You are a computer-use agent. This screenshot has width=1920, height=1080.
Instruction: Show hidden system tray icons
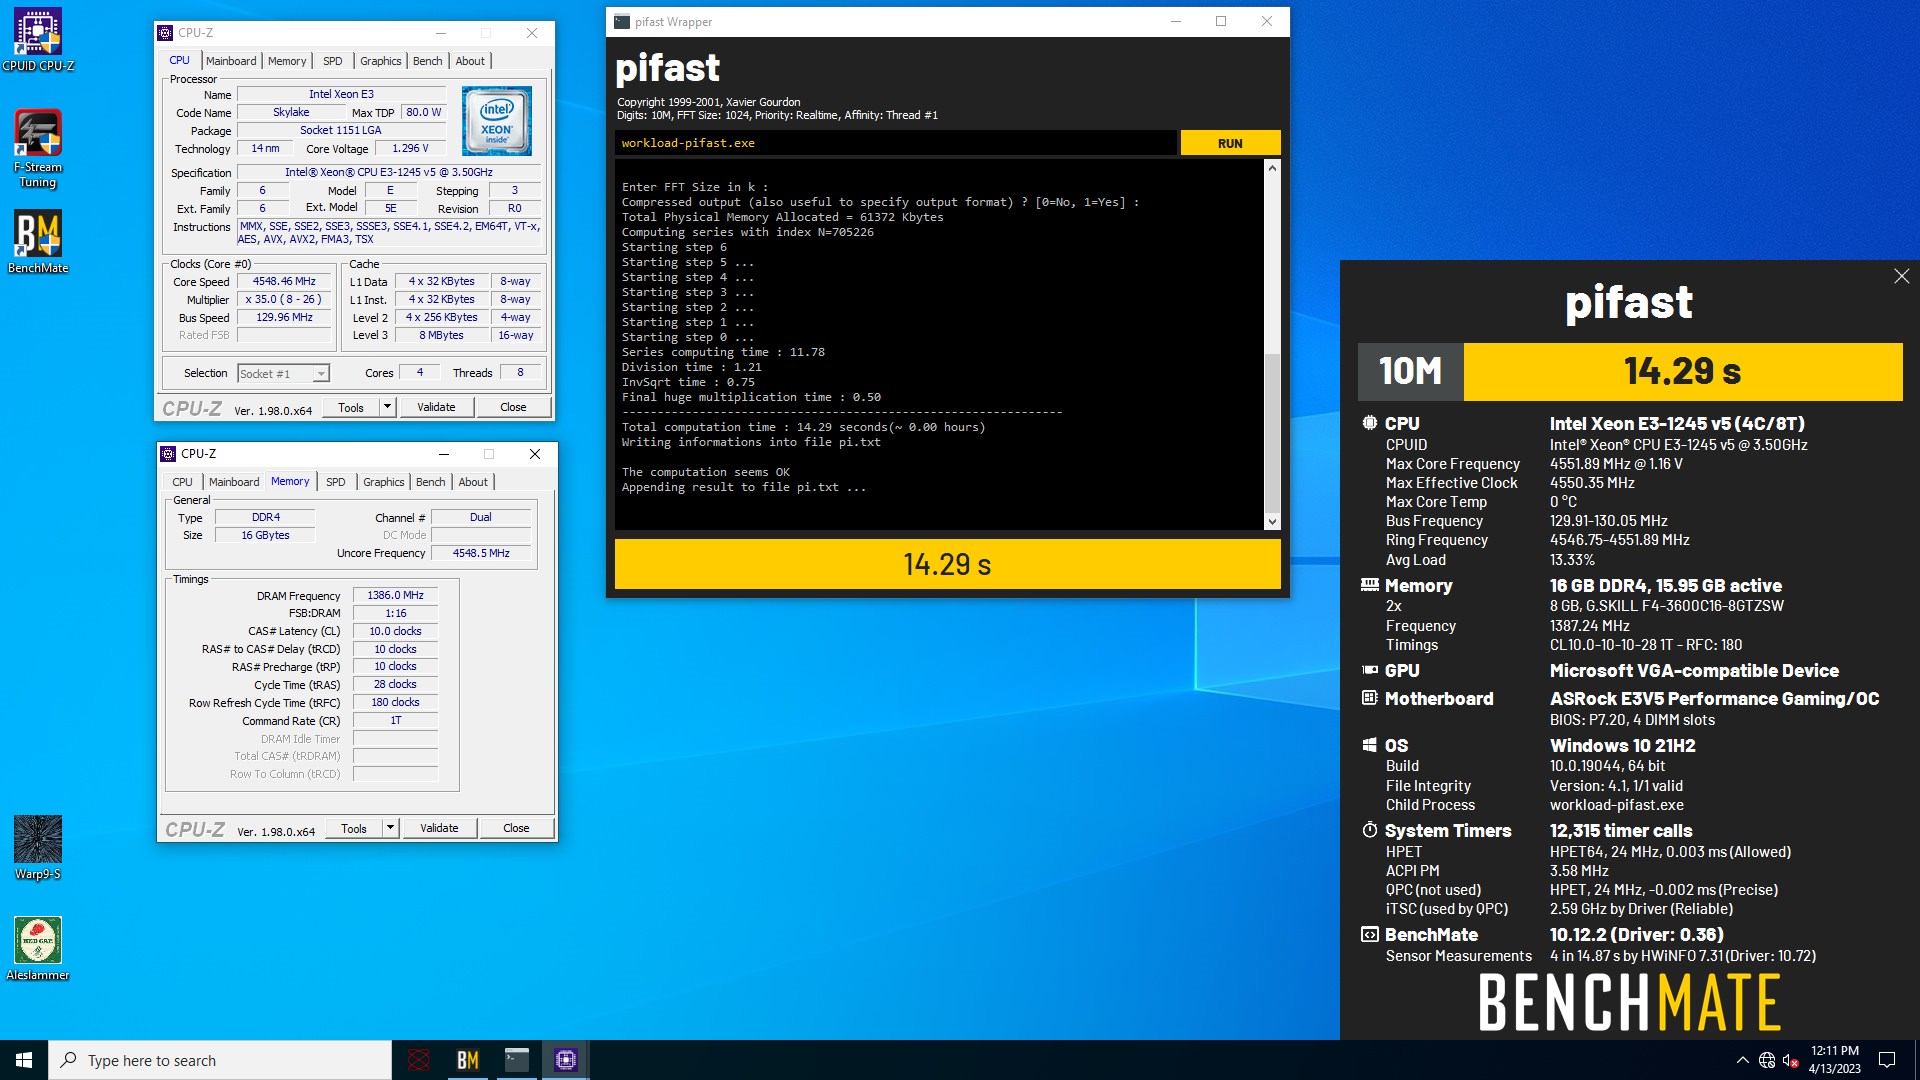[1742, 1060]
